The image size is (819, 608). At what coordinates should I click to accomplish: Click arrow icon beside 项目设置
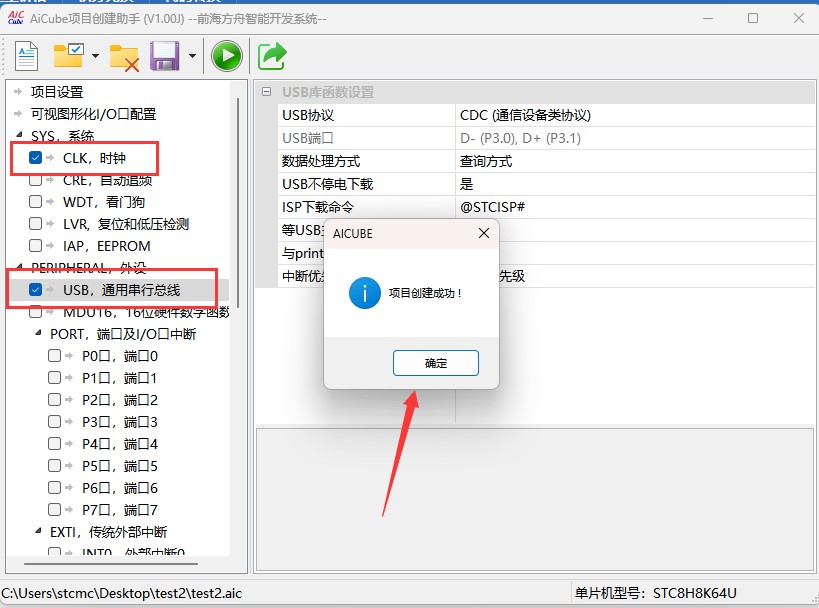(18, 91)
